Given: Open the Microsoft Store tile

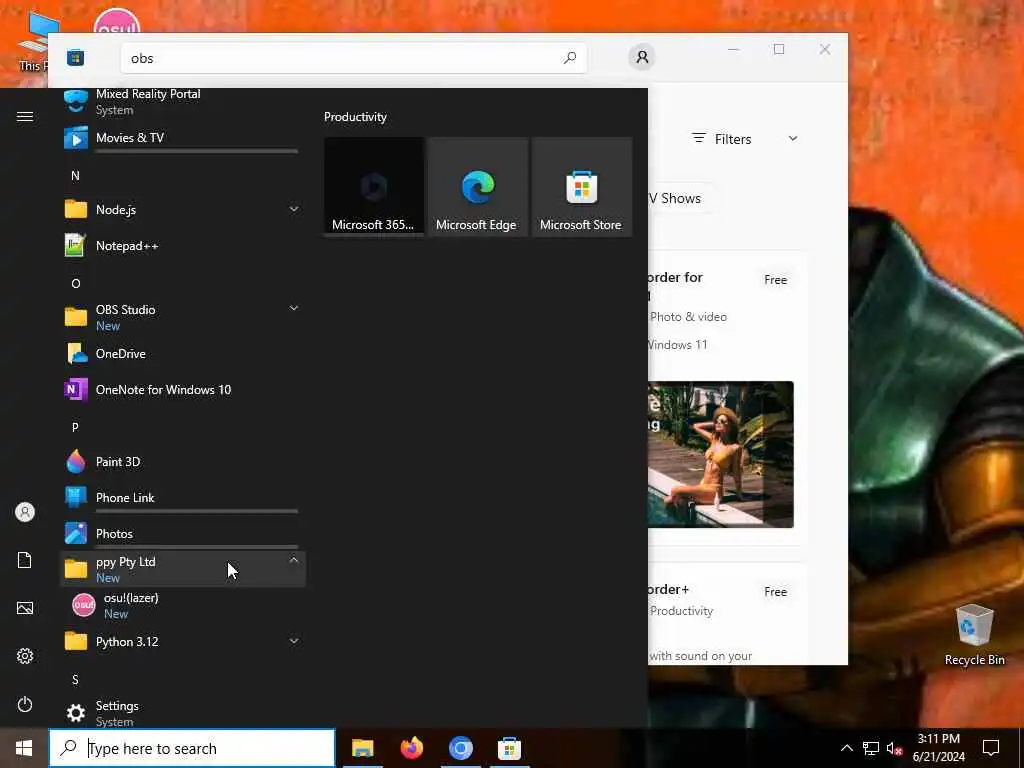Looking at the screenshot, I should pos(581,187).
